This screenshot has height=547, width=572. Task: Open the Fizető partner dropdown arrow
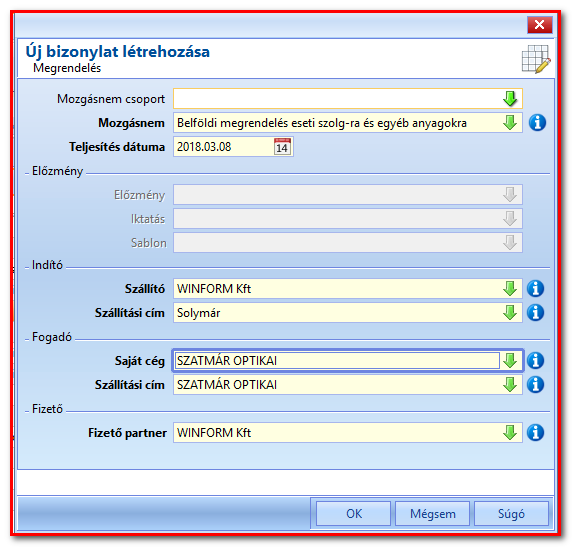point(510,433)
